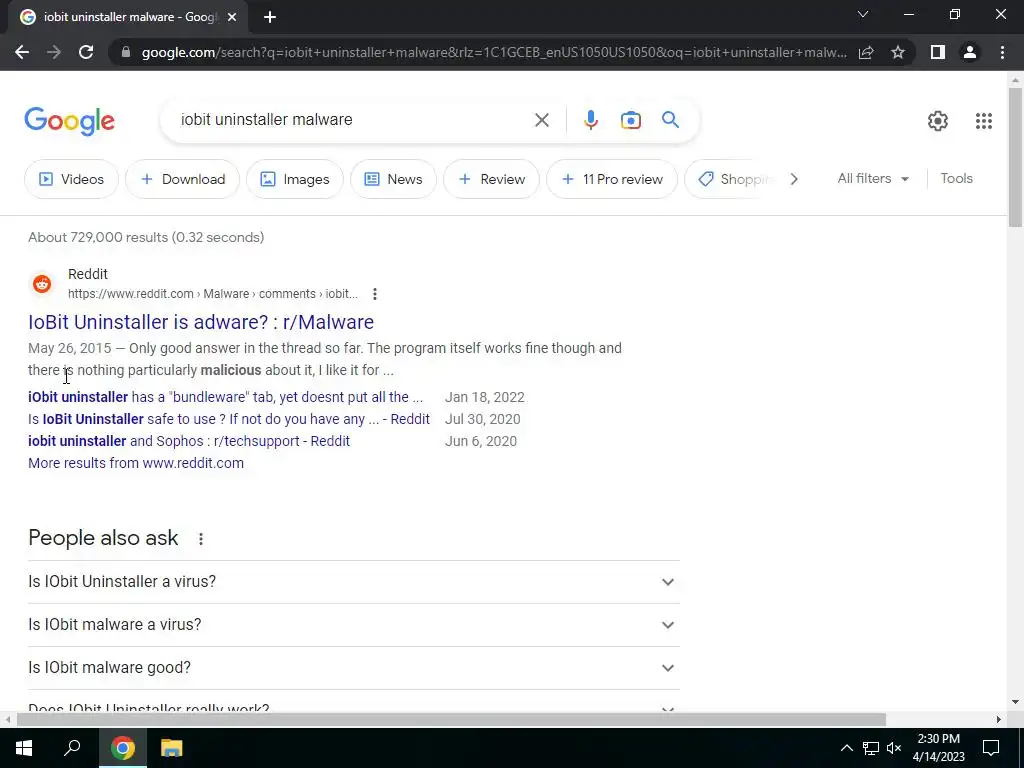This screenshot has width=1024, height=768.
Task: Open the iObit uninstaller bundleware tab link
Action: click(x=225, y=397)
